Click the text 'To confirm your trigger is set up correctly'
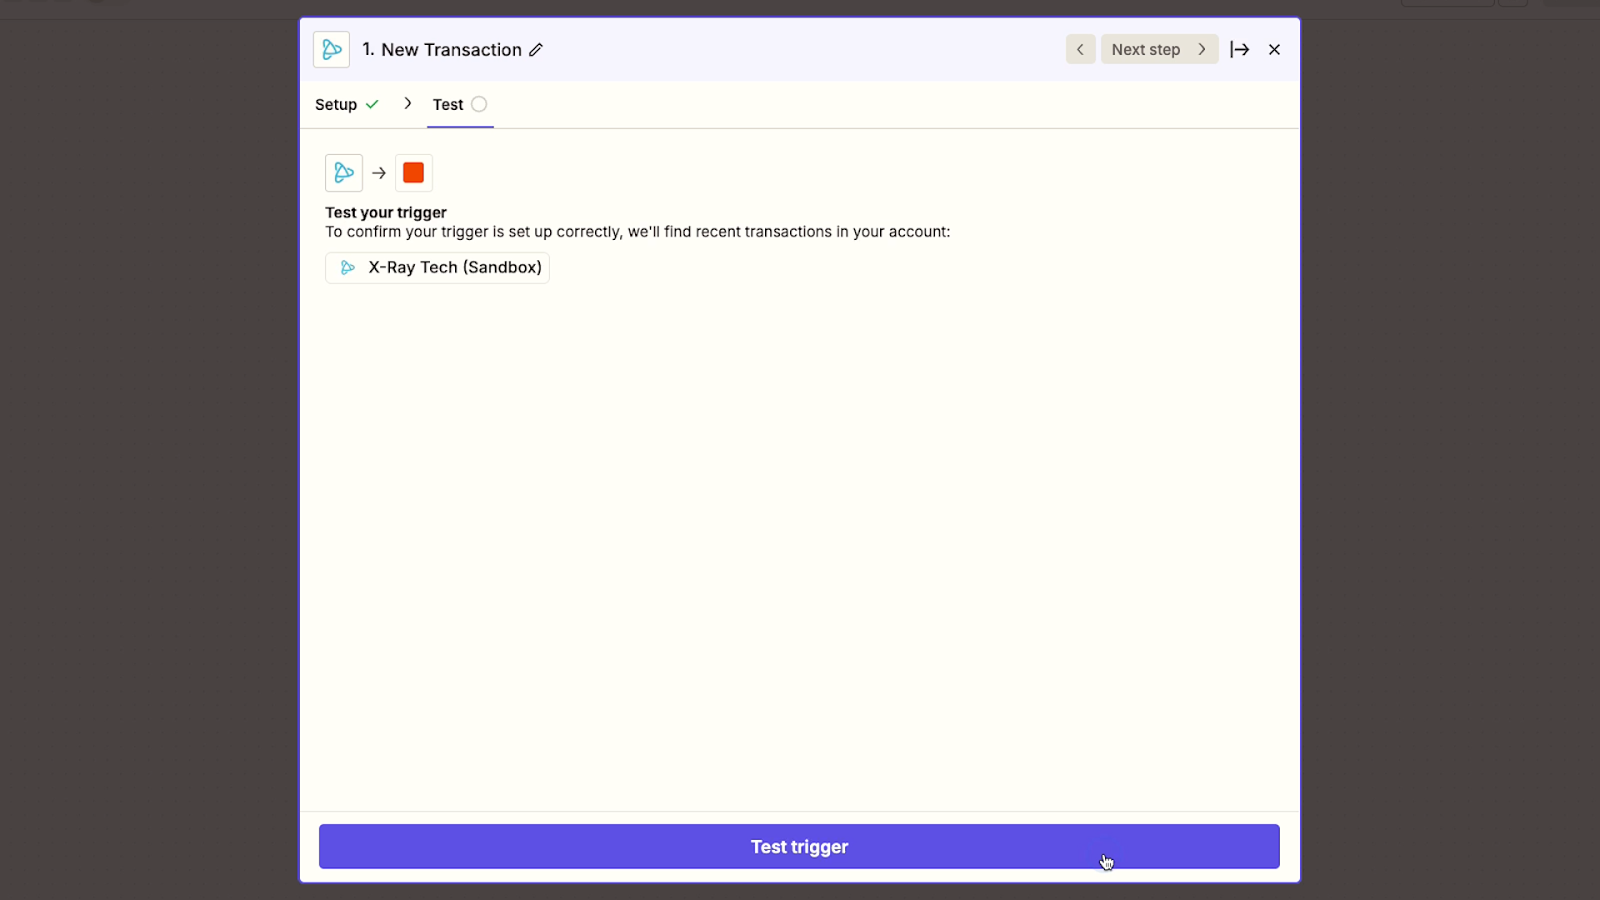The image size is (1600, 900). point(472,232)
